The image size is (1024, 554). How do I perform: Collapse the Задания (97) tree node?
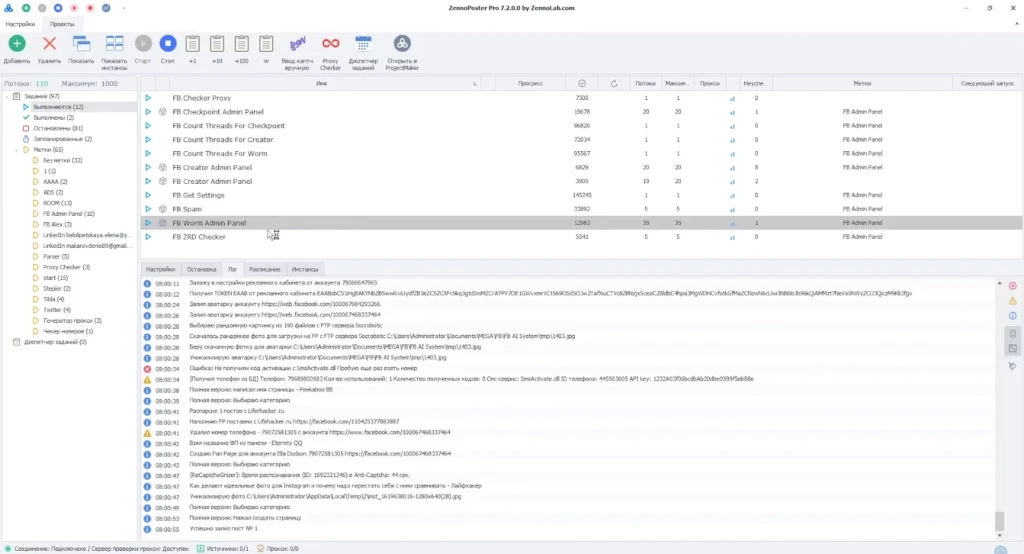click(7, 96)
